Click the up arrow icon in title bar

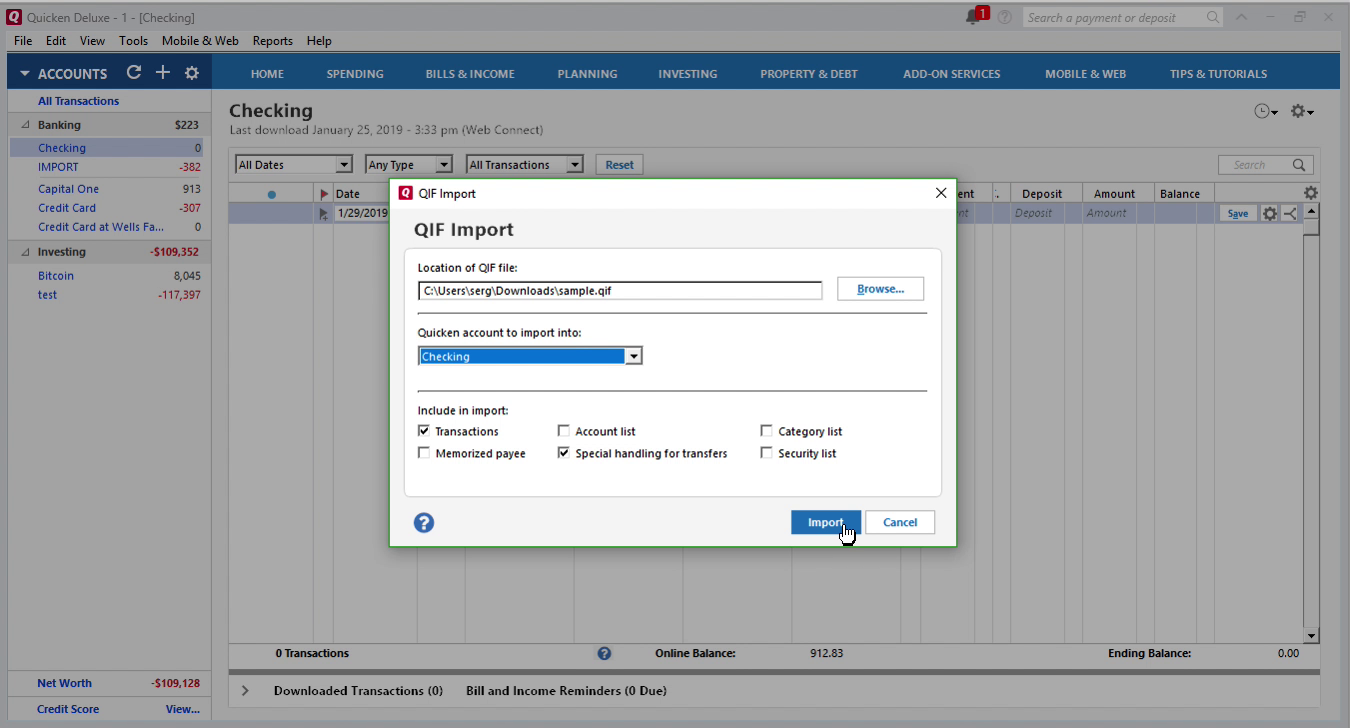pyautogui.click(x=1241, y=17)
